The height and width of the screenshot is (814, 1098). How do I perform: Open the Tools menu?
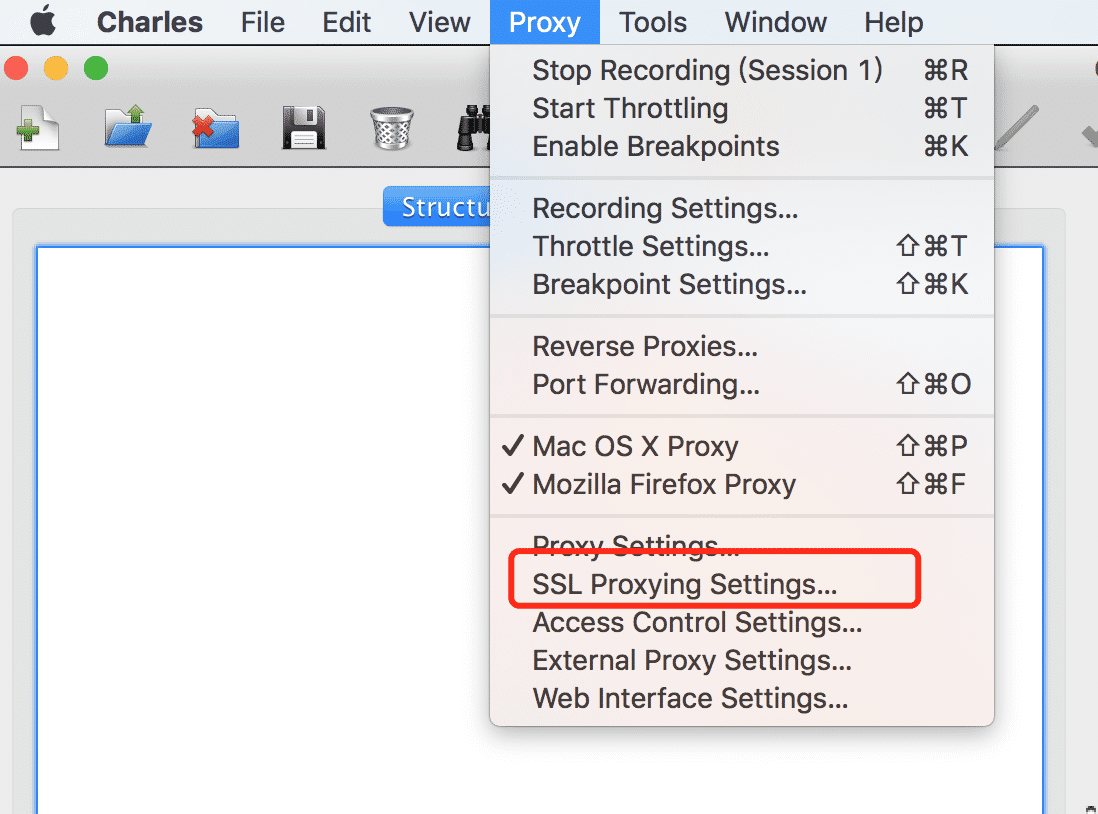pyautogui.click(x=653, y=22)
